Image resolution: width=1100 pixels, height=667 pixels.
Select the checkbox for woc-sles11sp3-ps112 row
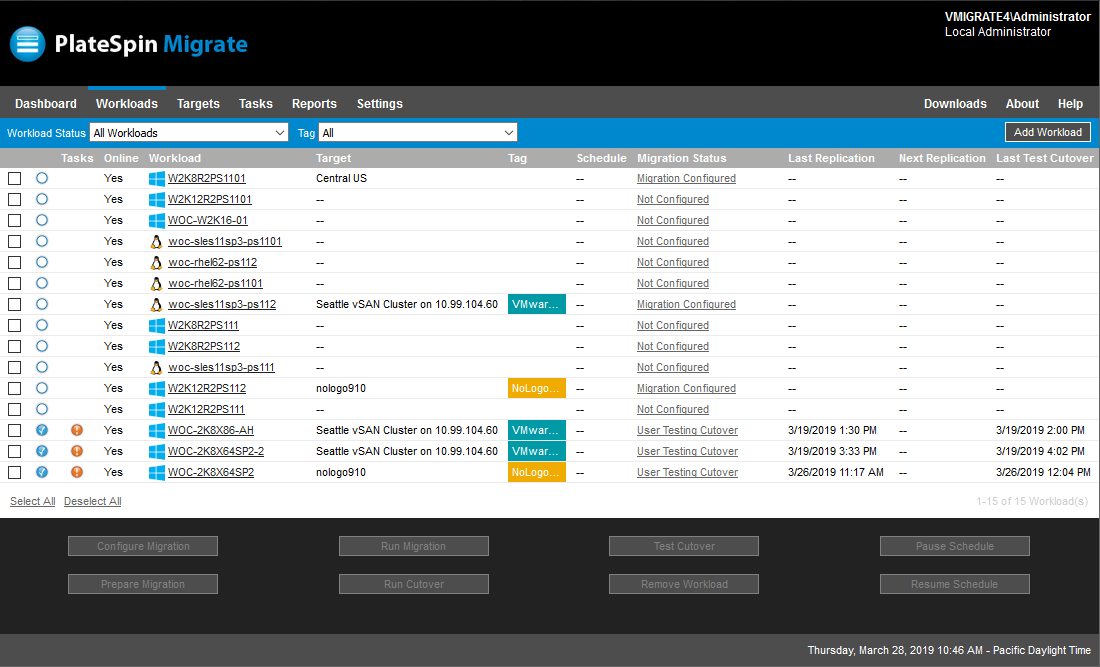[x=14, y=305]
